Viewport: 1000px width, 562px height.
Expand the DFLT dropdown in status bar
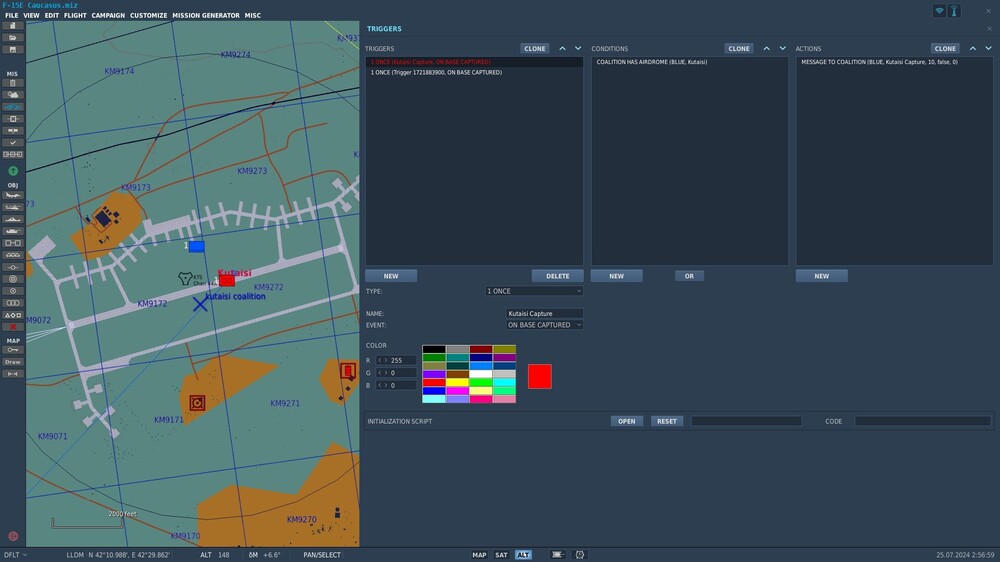coord(15,555)
